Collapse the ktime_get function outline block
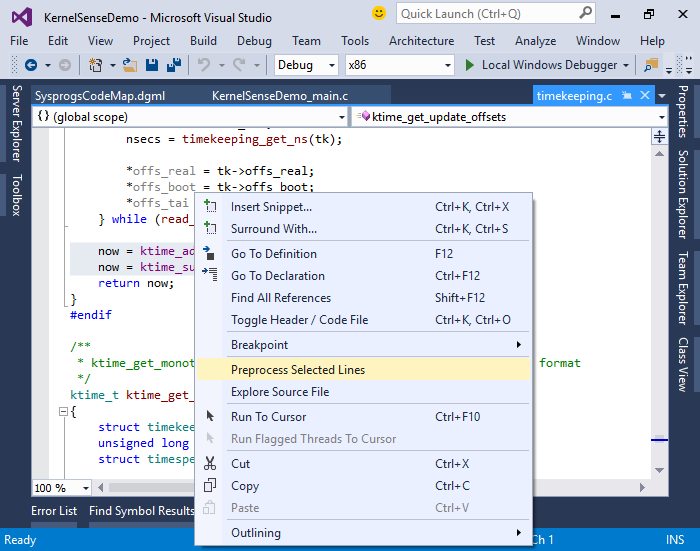This screenshot has width=700, height=551. click(63, 411)
